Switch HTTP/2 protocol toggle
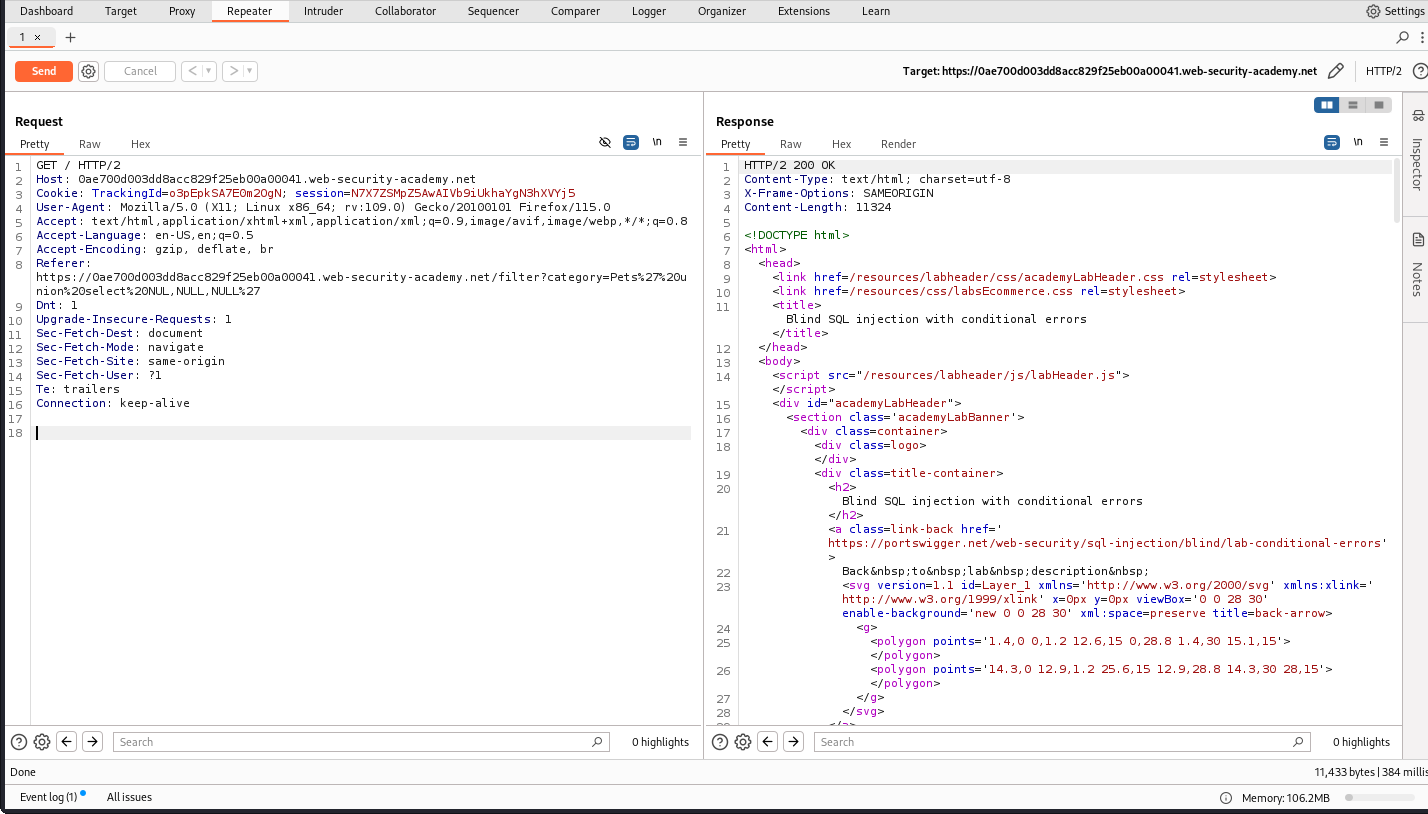Viewport: 1428px width, 814px height. [1383, 71]
